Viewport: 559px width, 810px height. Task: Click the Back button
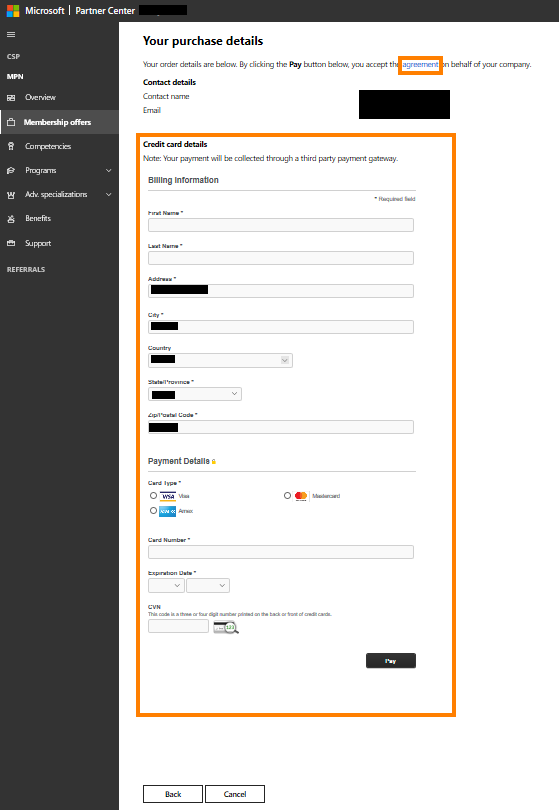tap(173, 794)
